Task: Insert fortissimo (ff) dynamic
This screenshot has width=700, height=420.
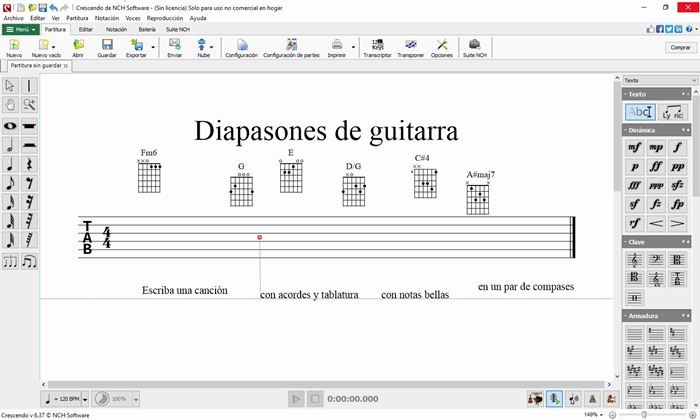Action: (x=656, y=166)
